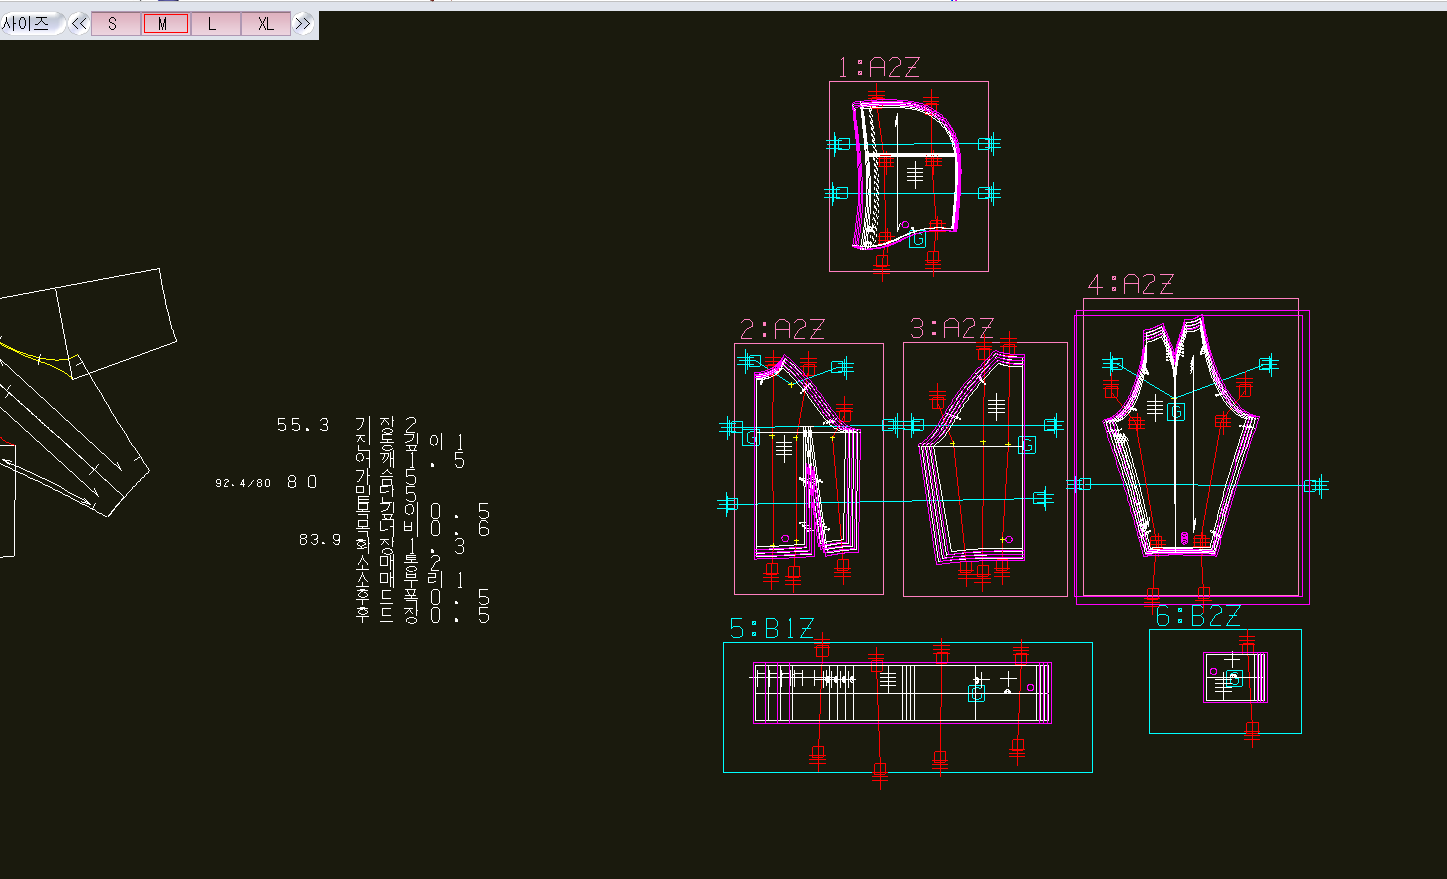Image resolution: width=1447 pixels, height=879 pixels.
Task: Switch to size XL
Action: coord(265,24)
